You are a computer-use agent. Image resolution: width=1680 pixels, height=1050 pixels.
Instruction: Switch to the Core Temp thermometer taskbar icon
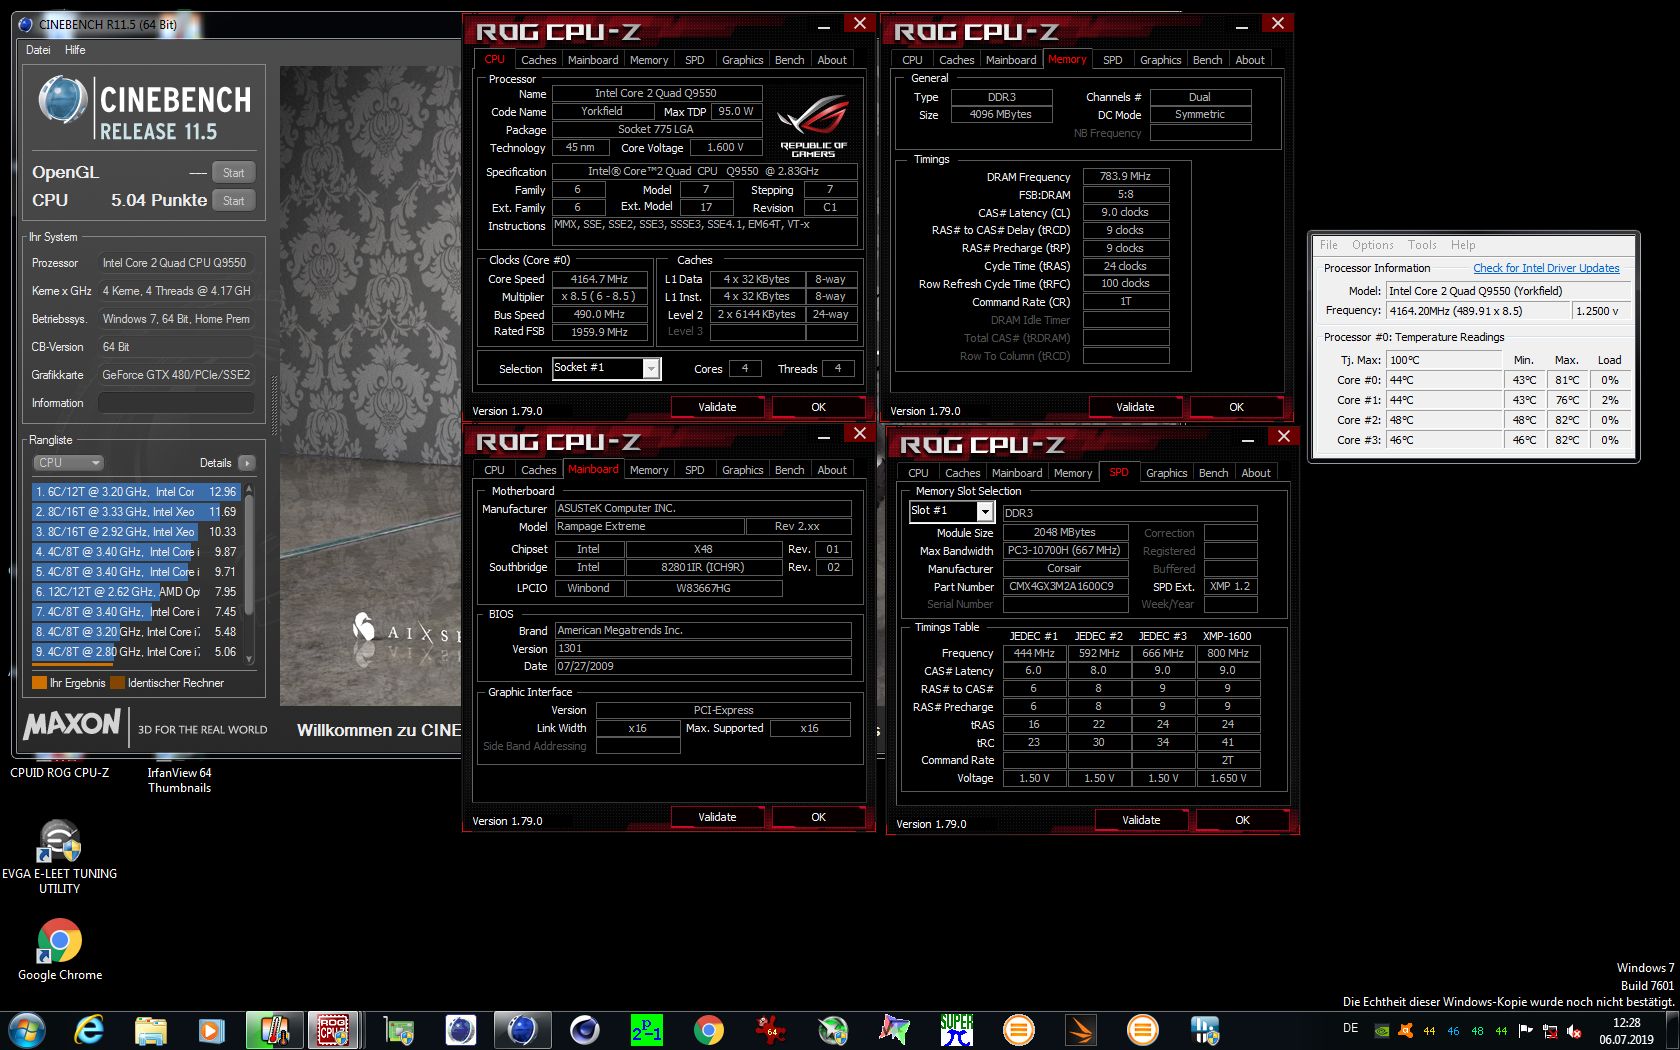pyautogui.click(x=274, y=1030)
